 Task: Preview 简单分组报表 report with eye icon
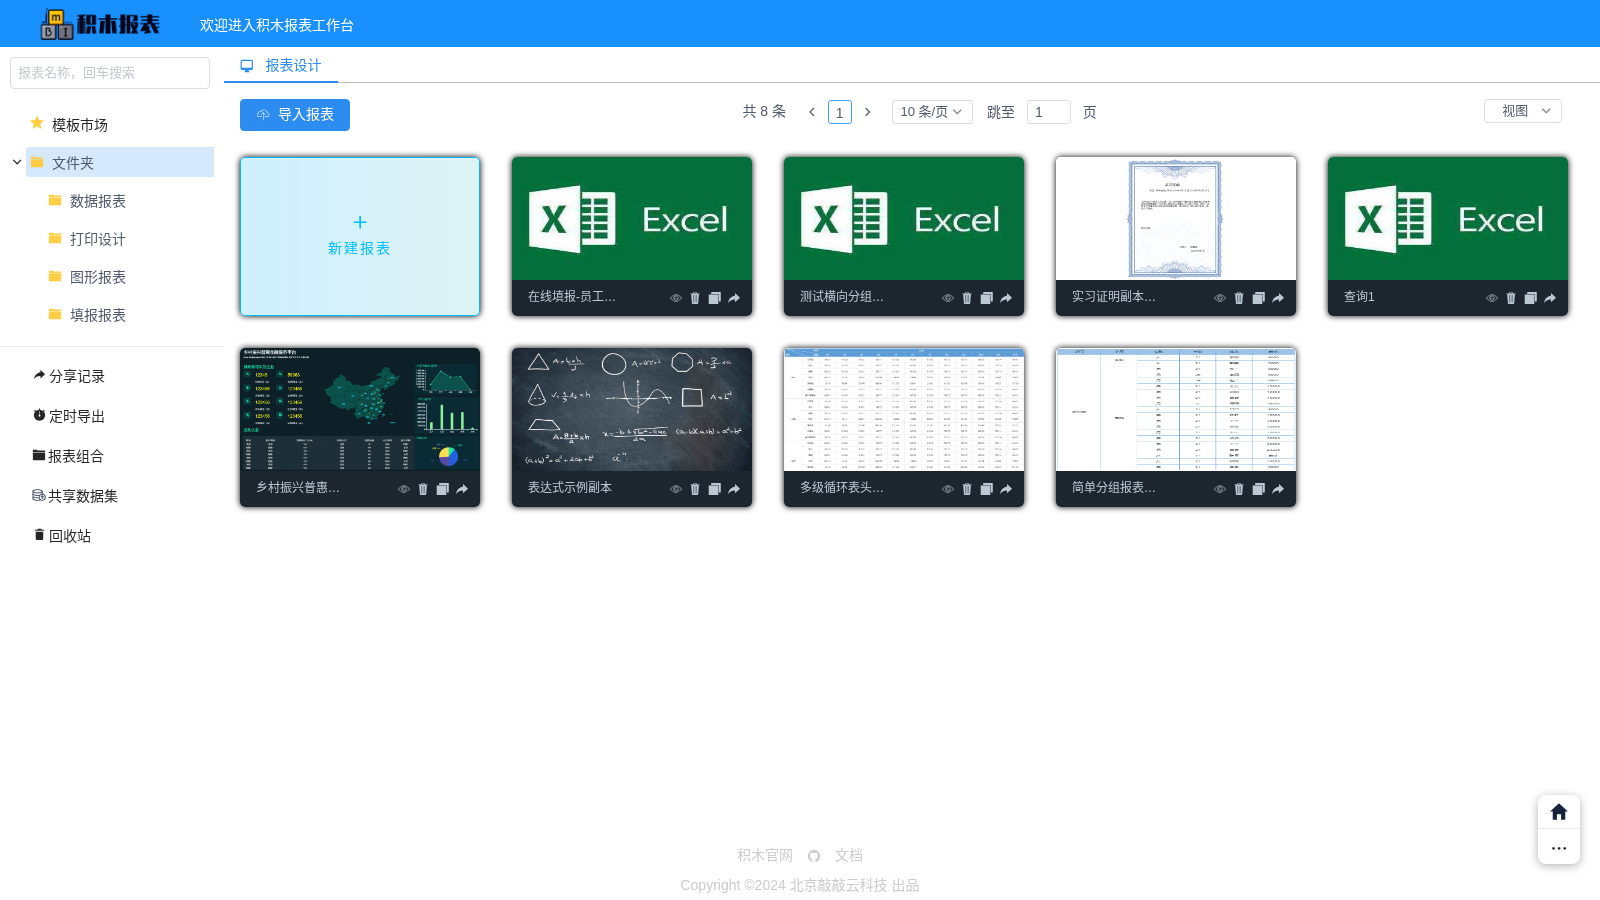1220,489
